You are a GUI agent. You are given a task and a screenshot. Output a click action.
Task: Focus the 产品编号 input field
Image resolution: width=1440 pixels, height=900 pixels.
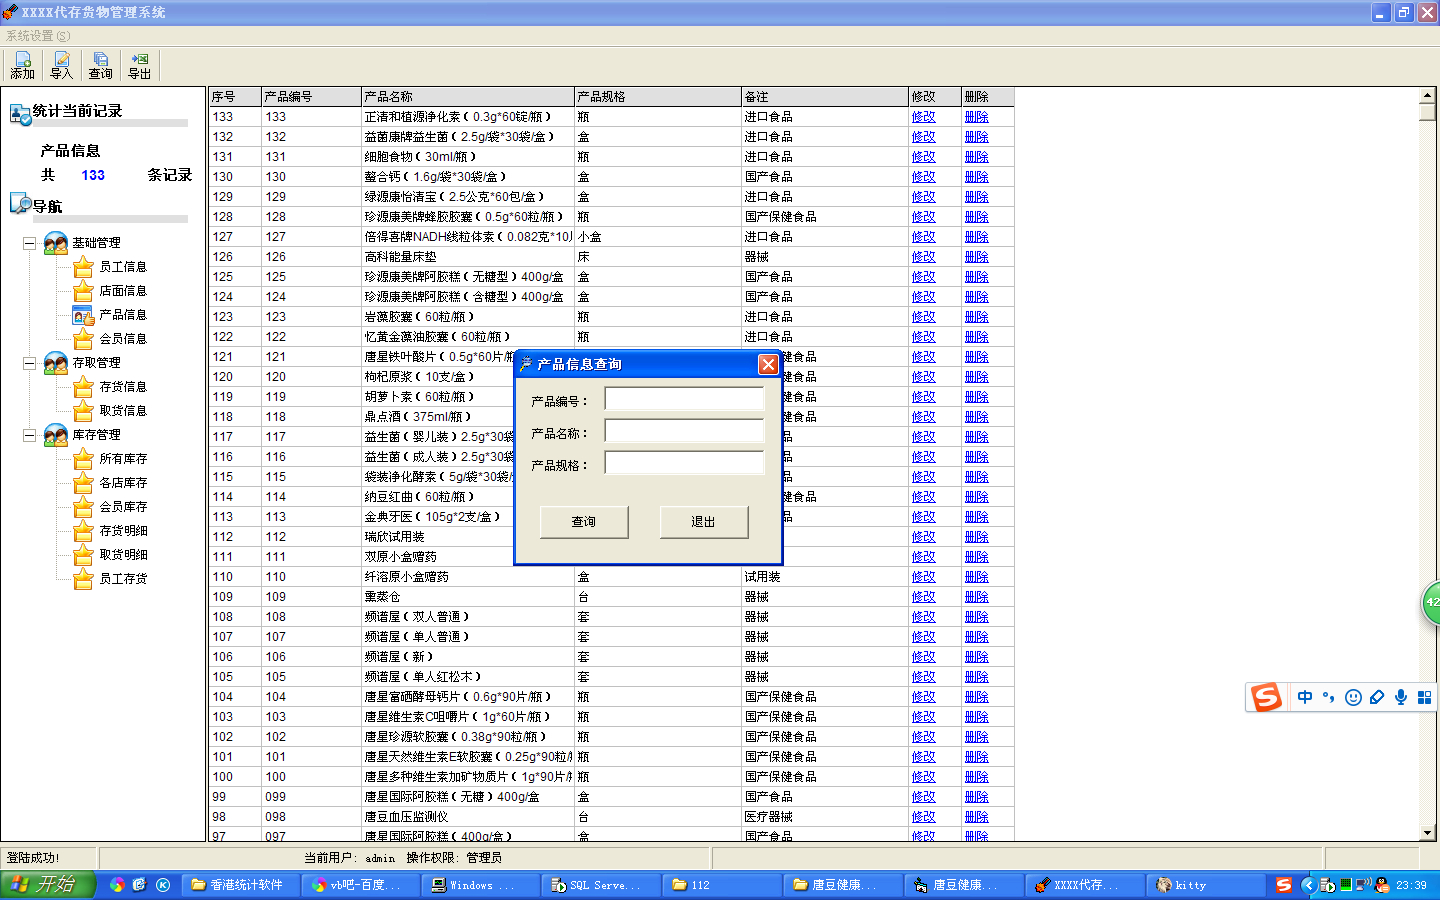click(684, 400)
